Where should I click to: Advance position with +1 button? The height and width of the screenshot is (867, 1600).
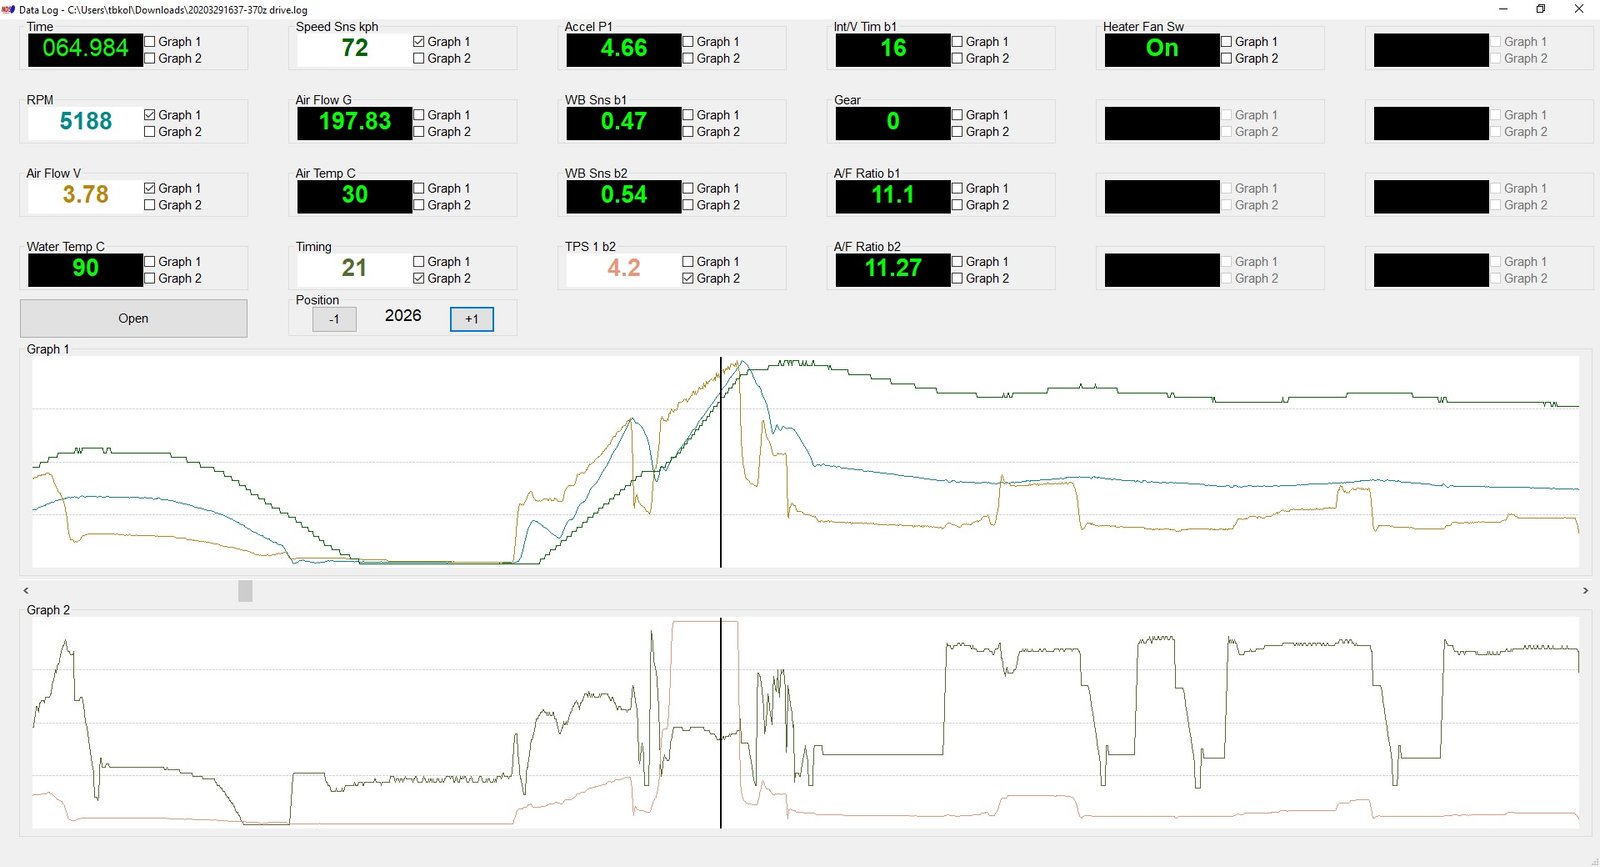tap(472, 319)
